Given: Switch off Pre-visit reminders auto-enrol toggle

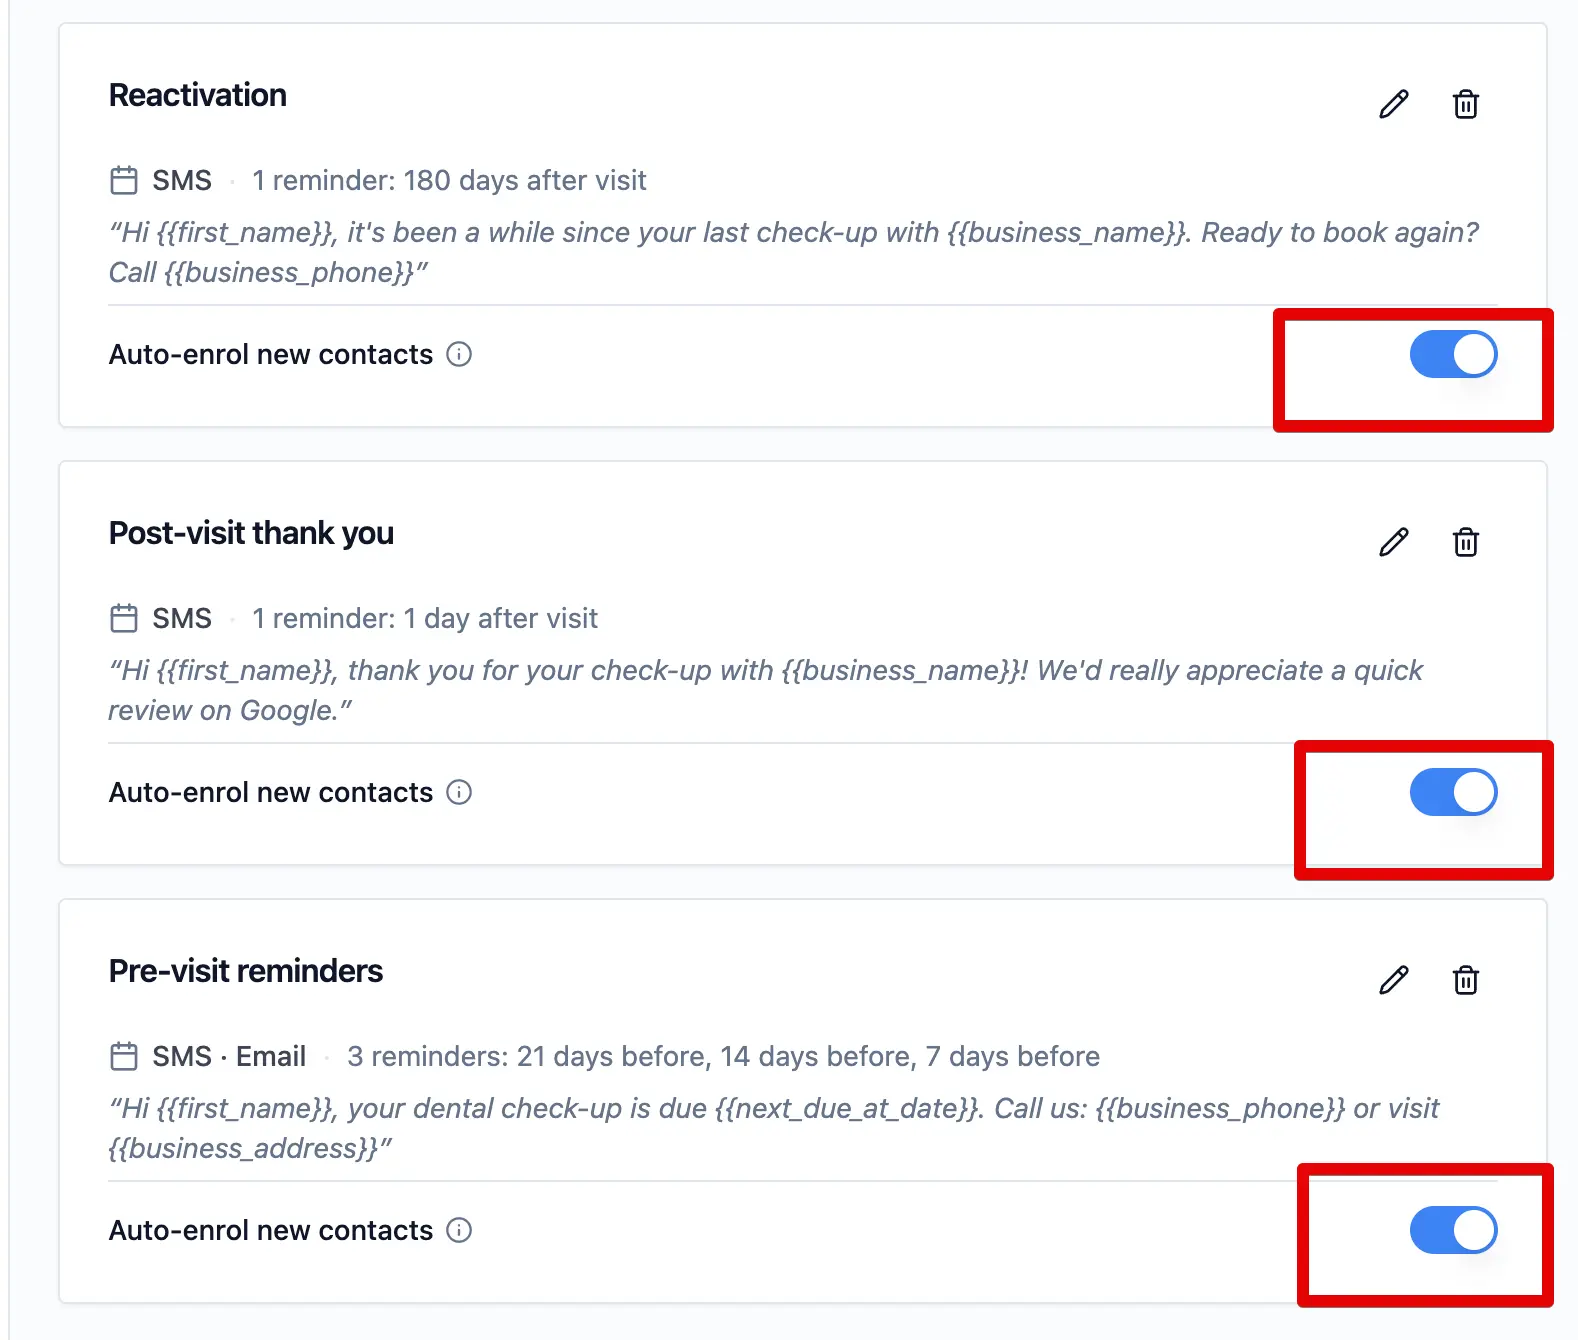Looking at the screenshot, I should point(1453,1230).
